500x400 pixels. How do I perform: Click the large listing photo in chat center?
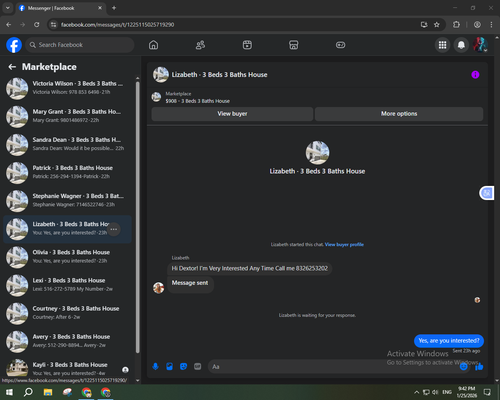[317, 153]
